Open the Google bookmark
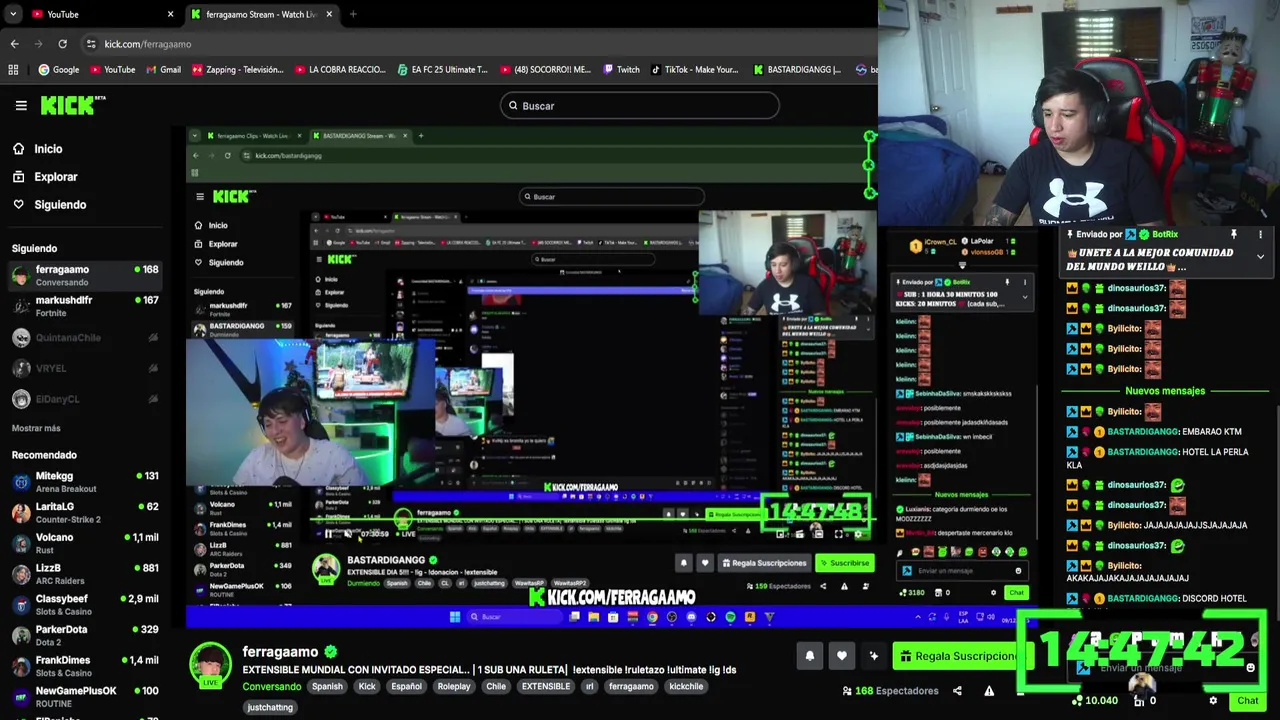Image resolution: width=1280 pixels, height=720 pixels. (x=58, y=70)
